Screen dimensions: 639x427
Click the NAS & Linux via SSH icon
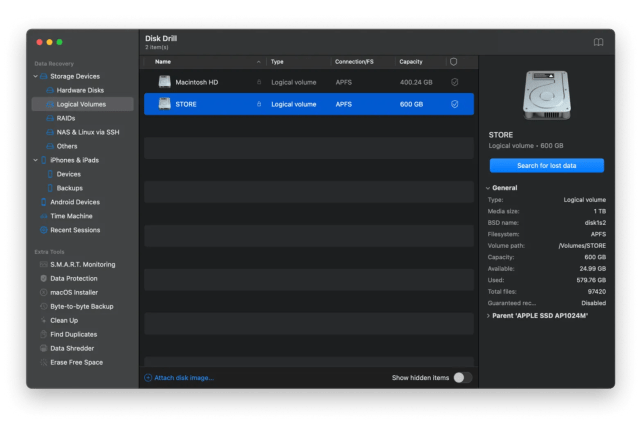(50, 132)
